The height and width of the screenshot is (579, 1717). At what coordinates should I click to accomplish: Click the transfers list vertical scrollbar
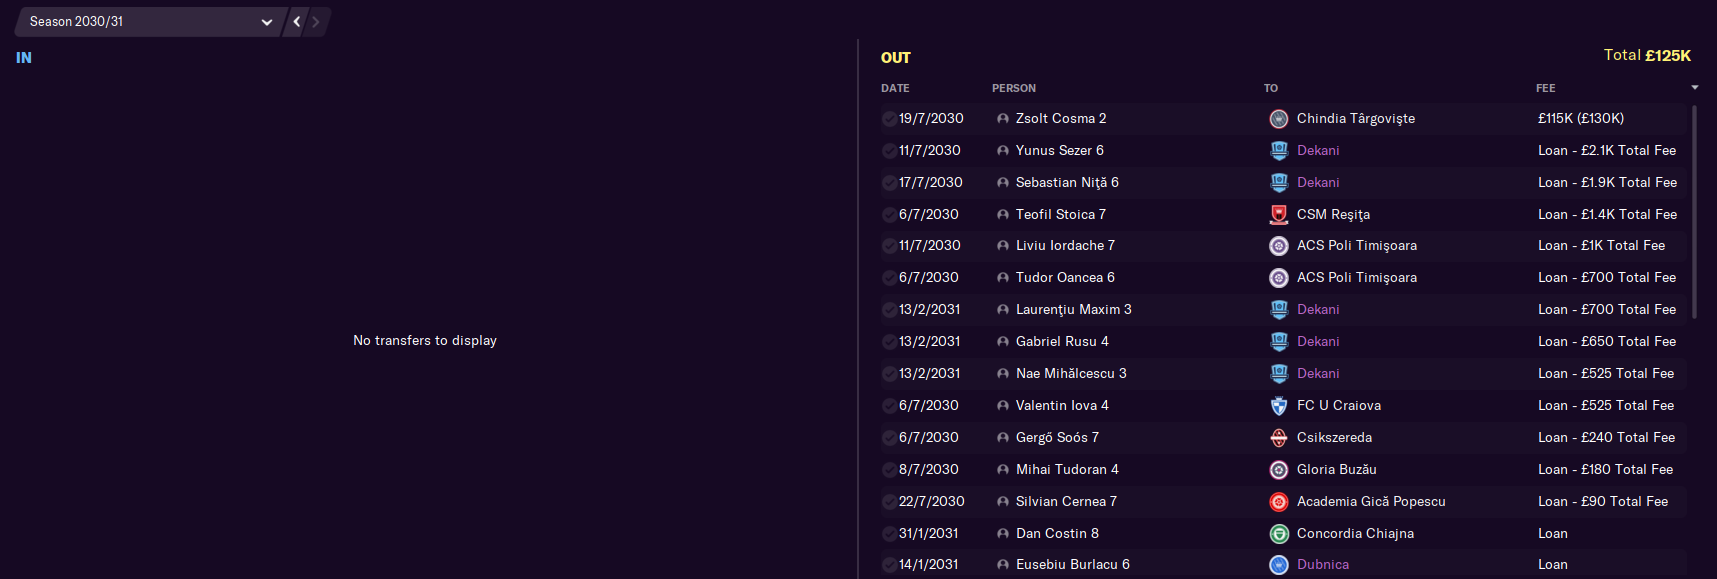point(1693,210)
